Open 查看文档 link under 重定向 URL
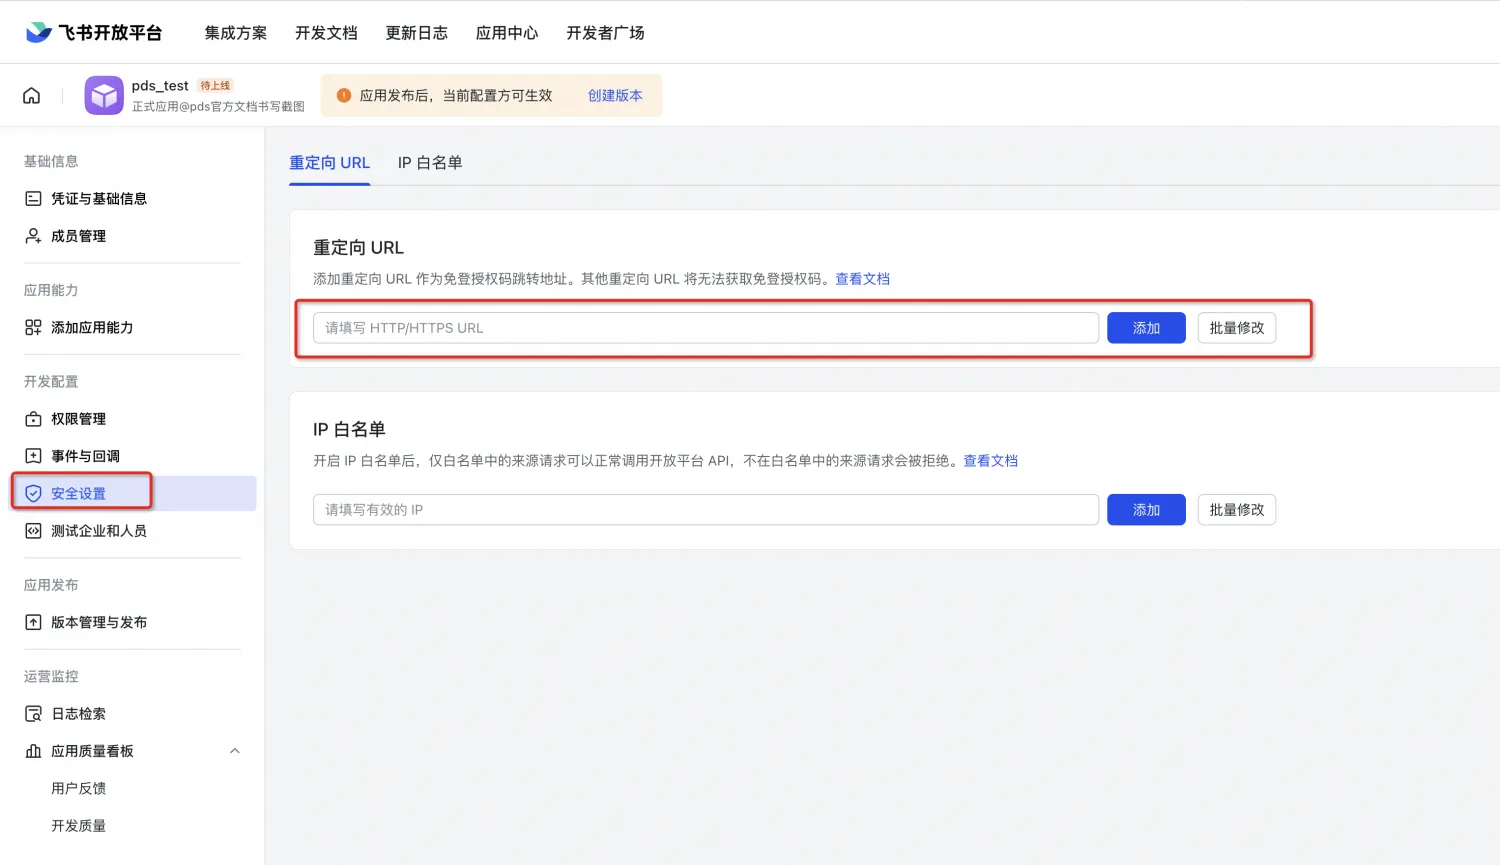The width and height of the screenshot is (1500, 865). (862, 279)
